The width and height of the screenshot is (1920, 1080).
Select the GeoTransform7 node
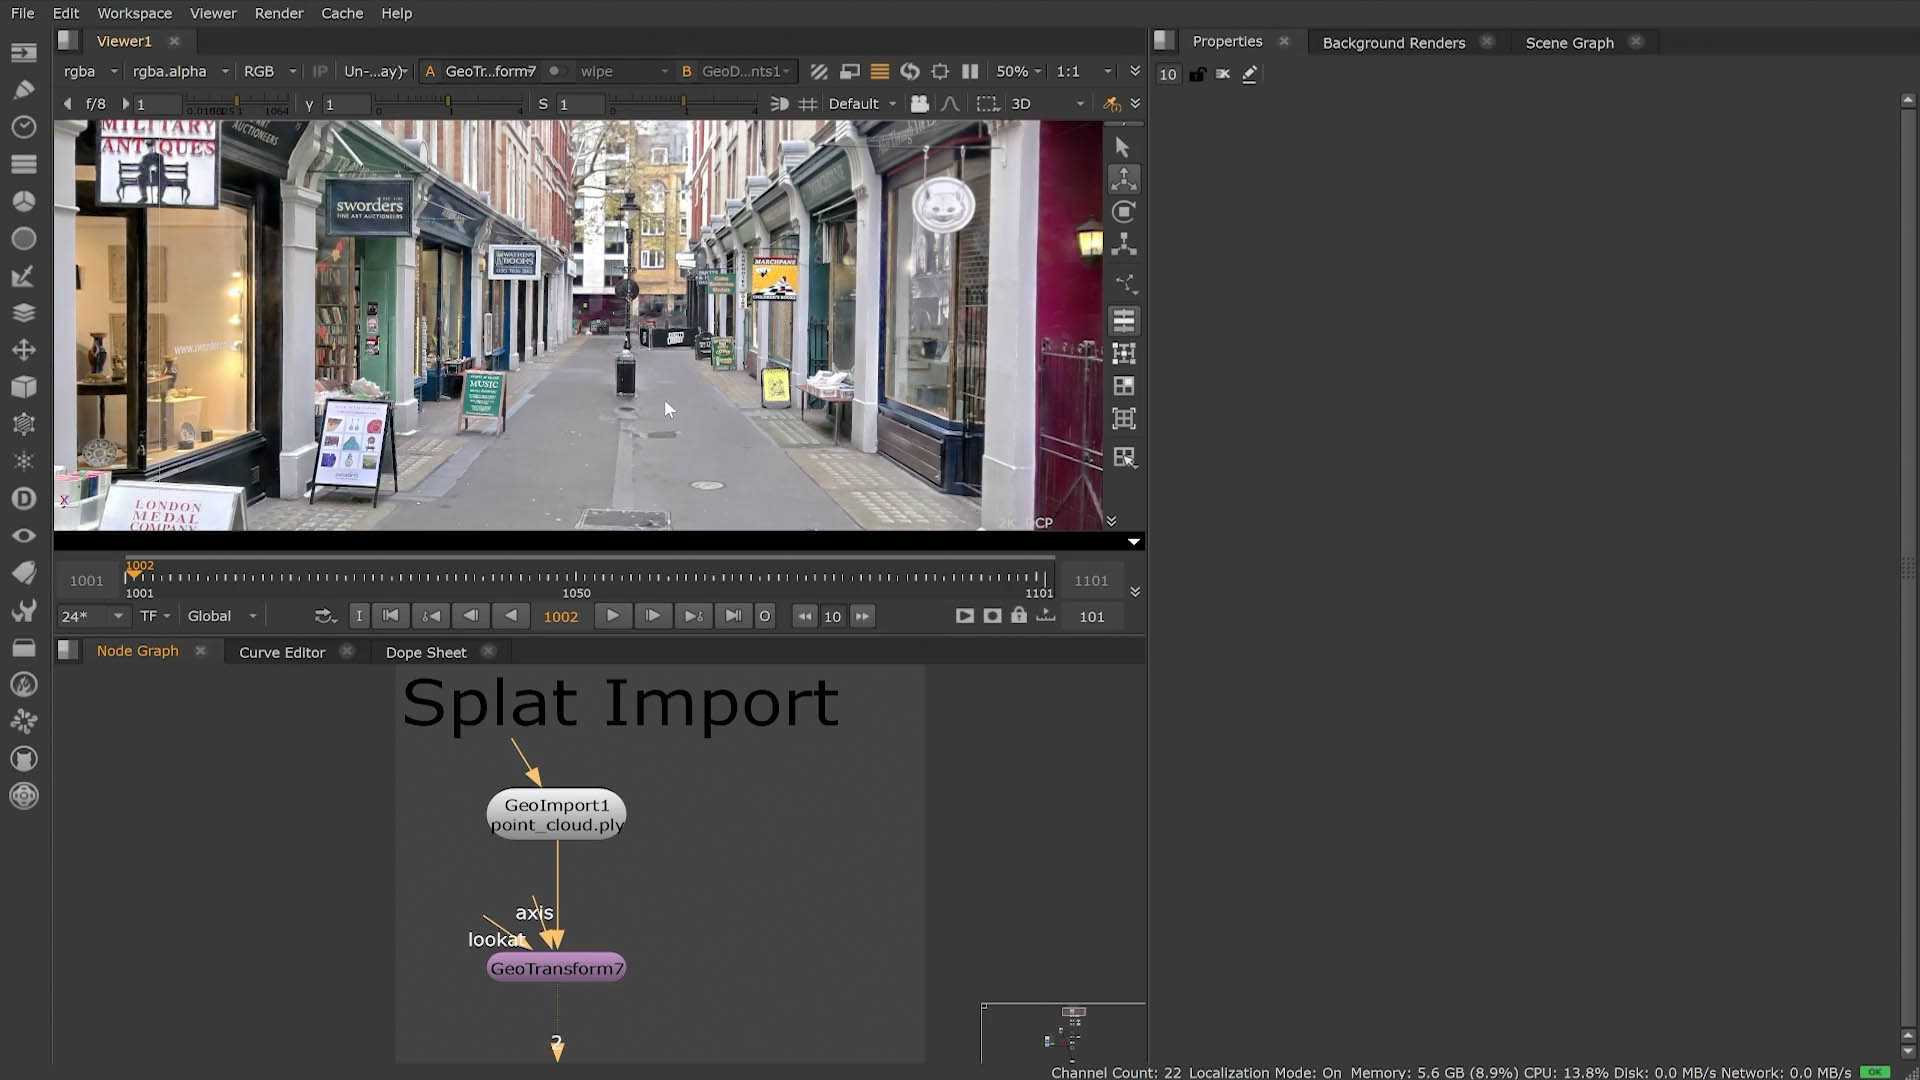coord(556,968)
